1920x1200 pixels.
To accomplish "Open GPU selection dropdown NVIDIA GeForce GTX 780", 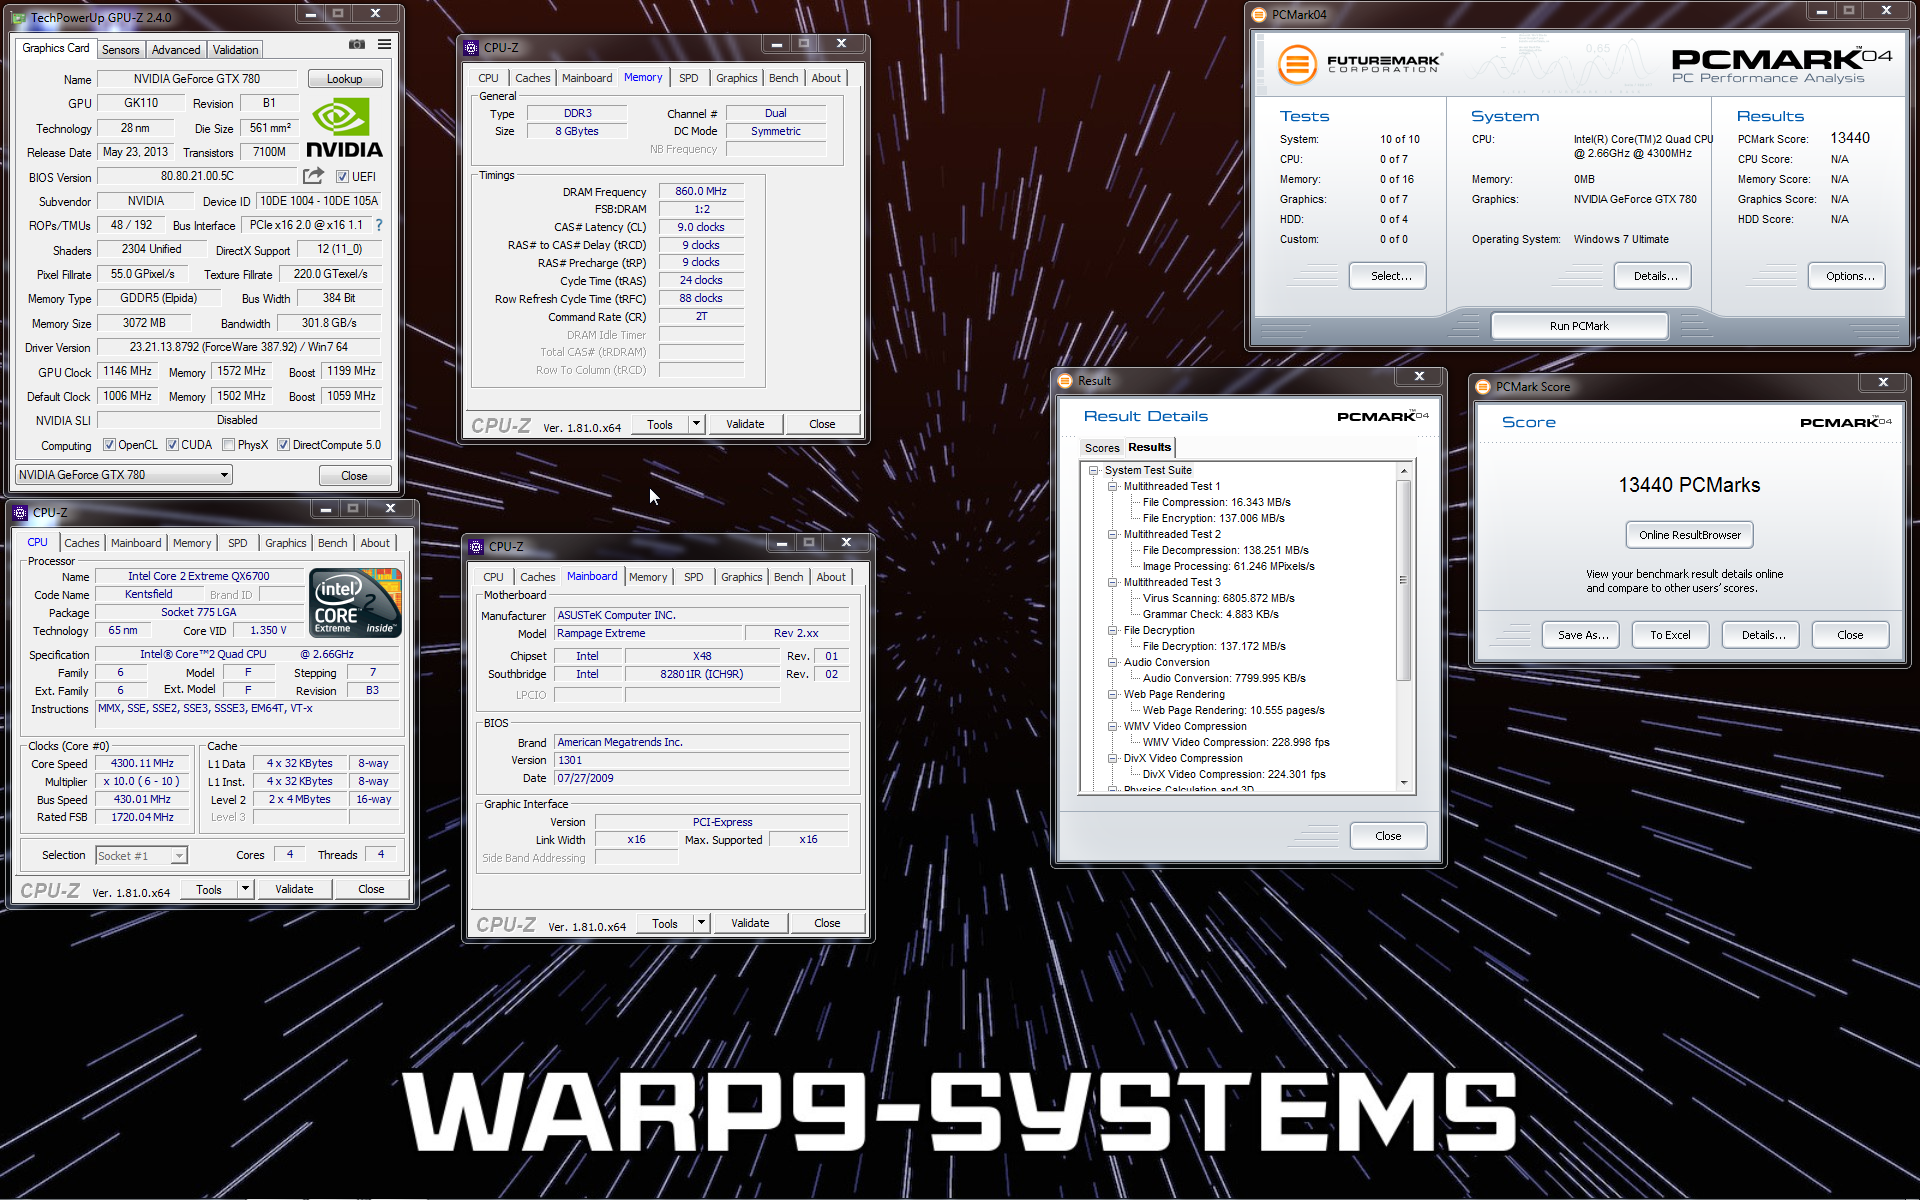I will pyautogui.click(x=124, y=475).
